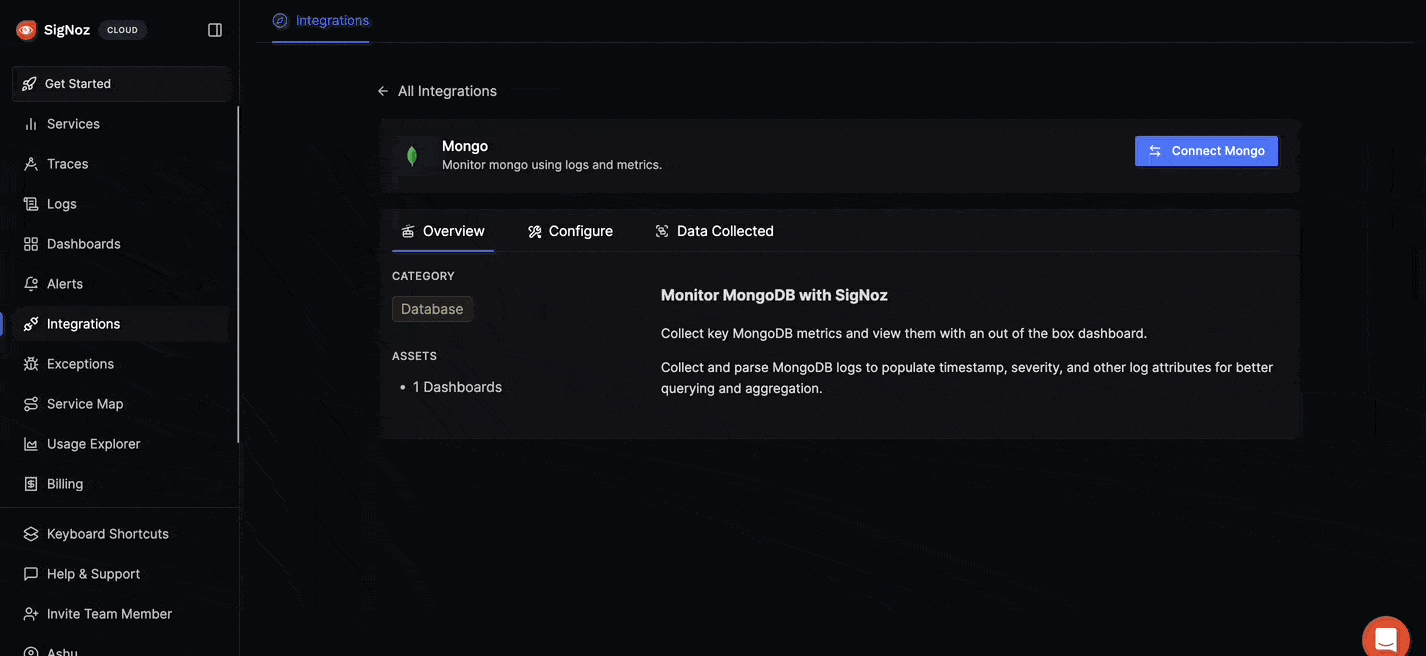Click the 'Monitor MongoDB with SigNoz' heading
The image size is (1426, 656).
point(774,295)
